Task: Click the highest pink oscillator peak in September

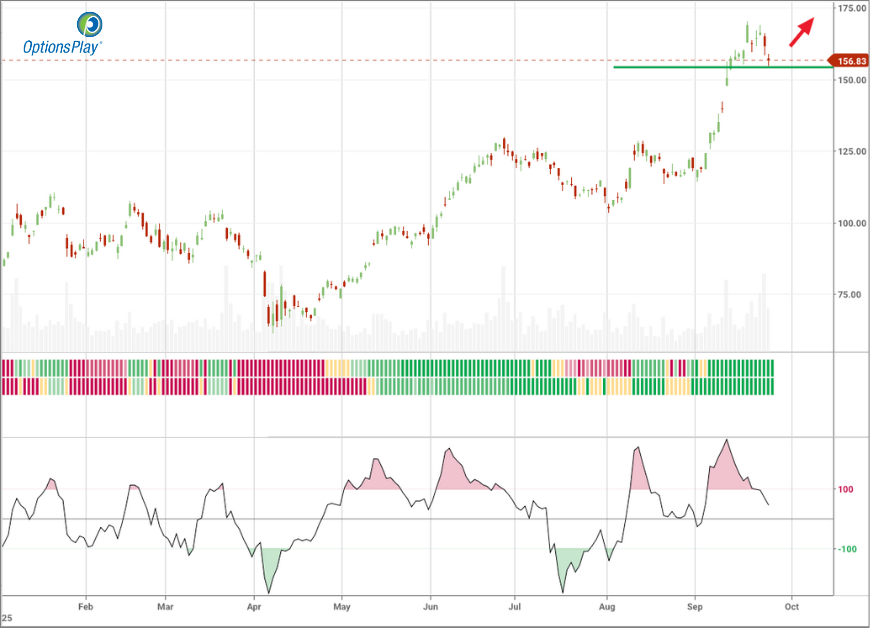Action: tap(726, 465)
